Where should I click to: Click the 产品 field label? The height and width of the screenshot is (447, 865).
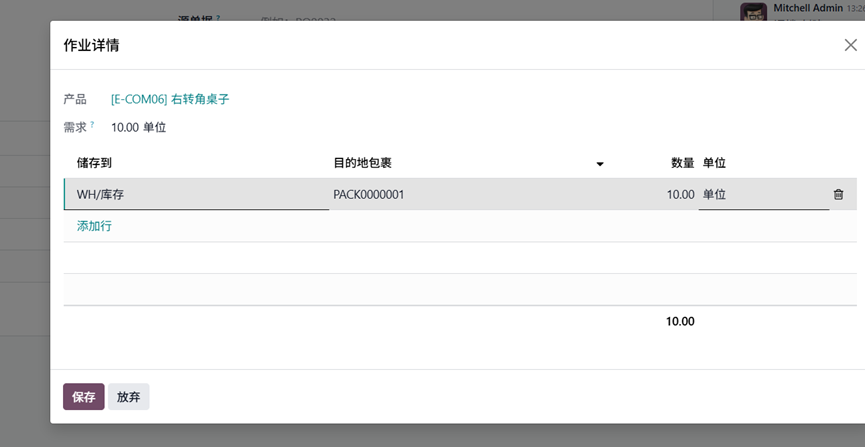click(x=74, y=99)
